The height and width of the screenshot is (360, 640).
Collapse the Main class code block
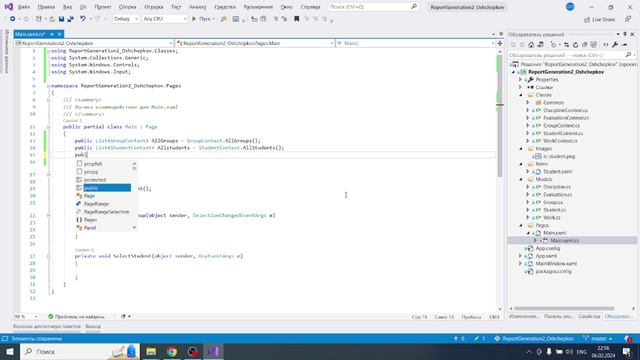48,127
